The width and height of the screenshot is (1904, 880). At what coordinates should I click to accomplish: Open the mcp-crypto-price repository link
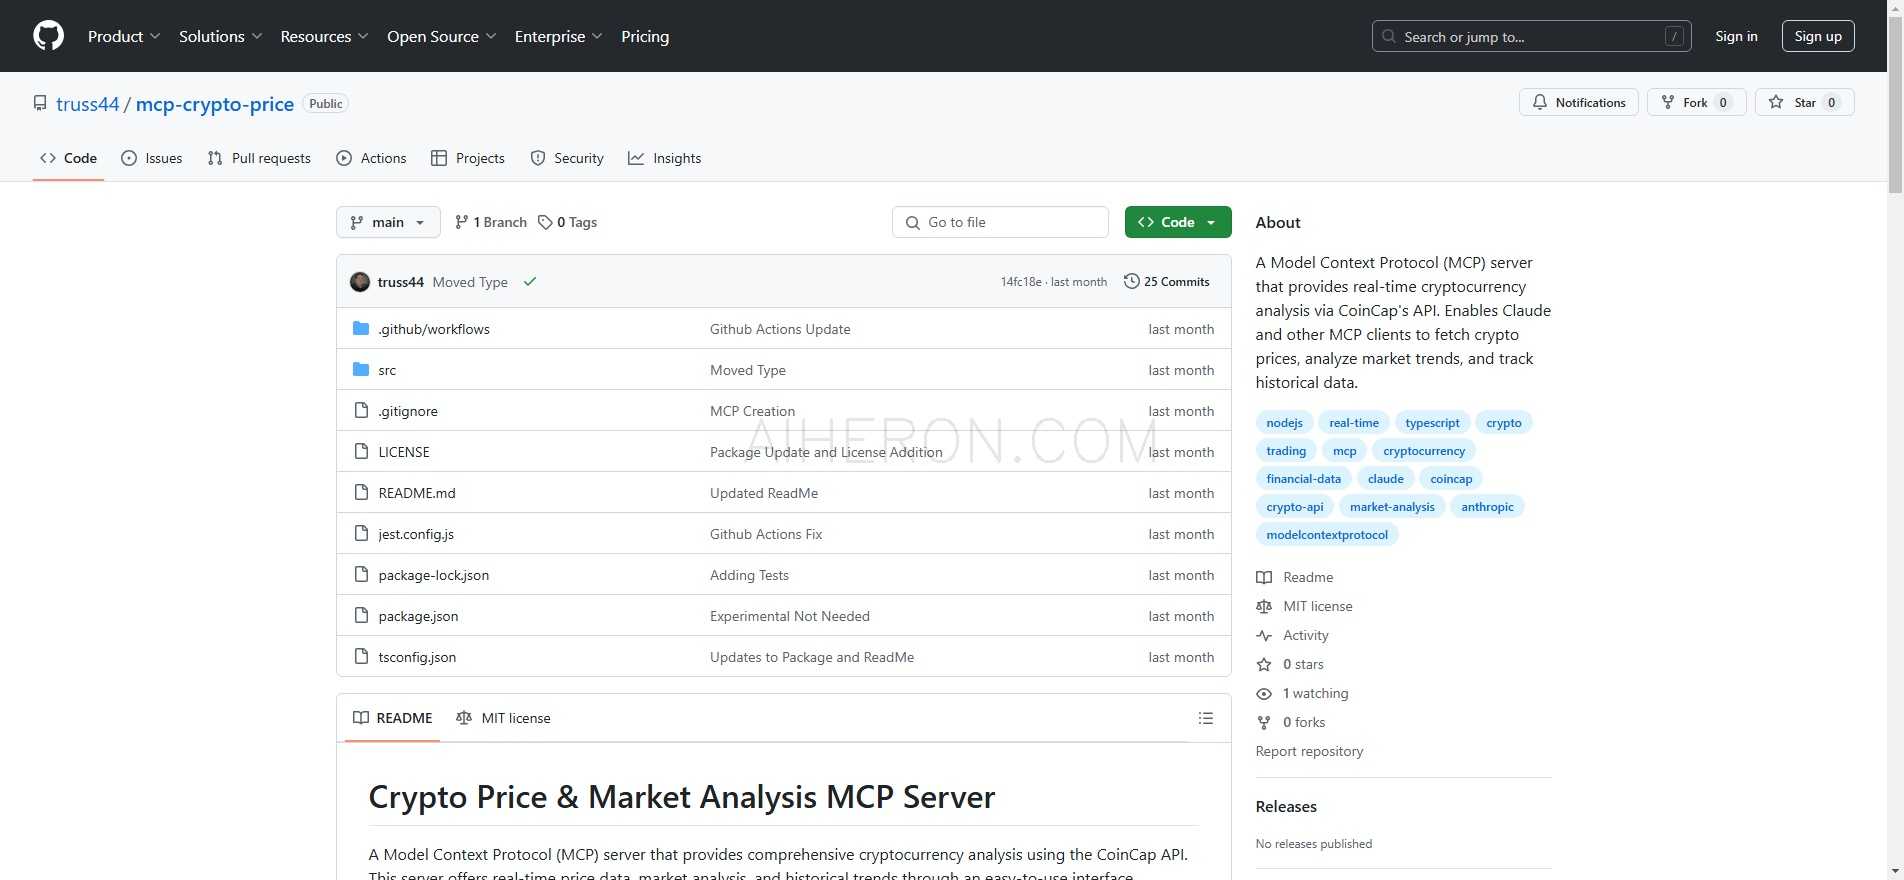[x=215, y=104]
